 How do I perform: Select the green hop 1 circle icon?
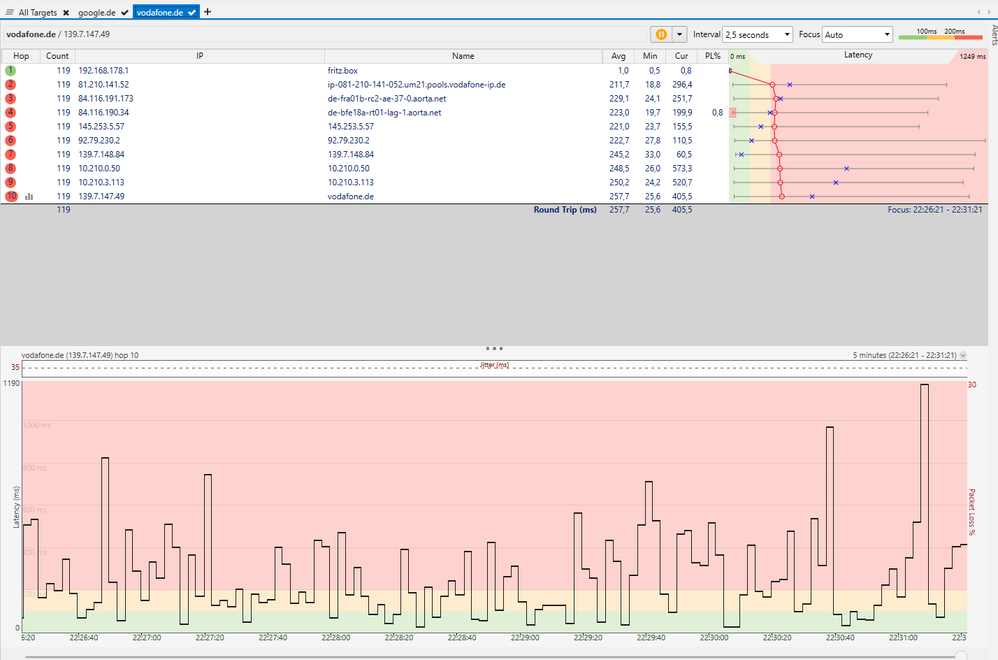[10, 71]
